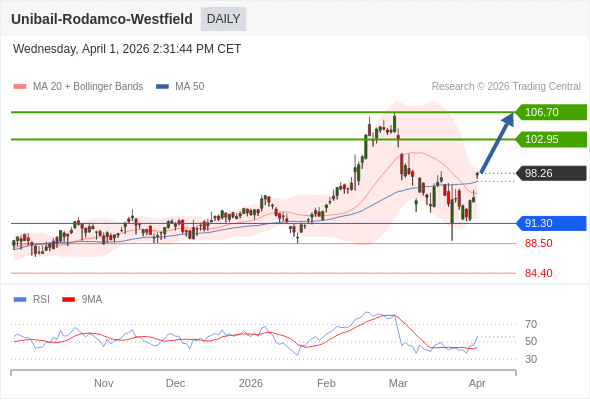The width and height of the screenshot is (590, 400).
Task: Click the MA 50 legend swatch
Action: click(x=162, y=87)
